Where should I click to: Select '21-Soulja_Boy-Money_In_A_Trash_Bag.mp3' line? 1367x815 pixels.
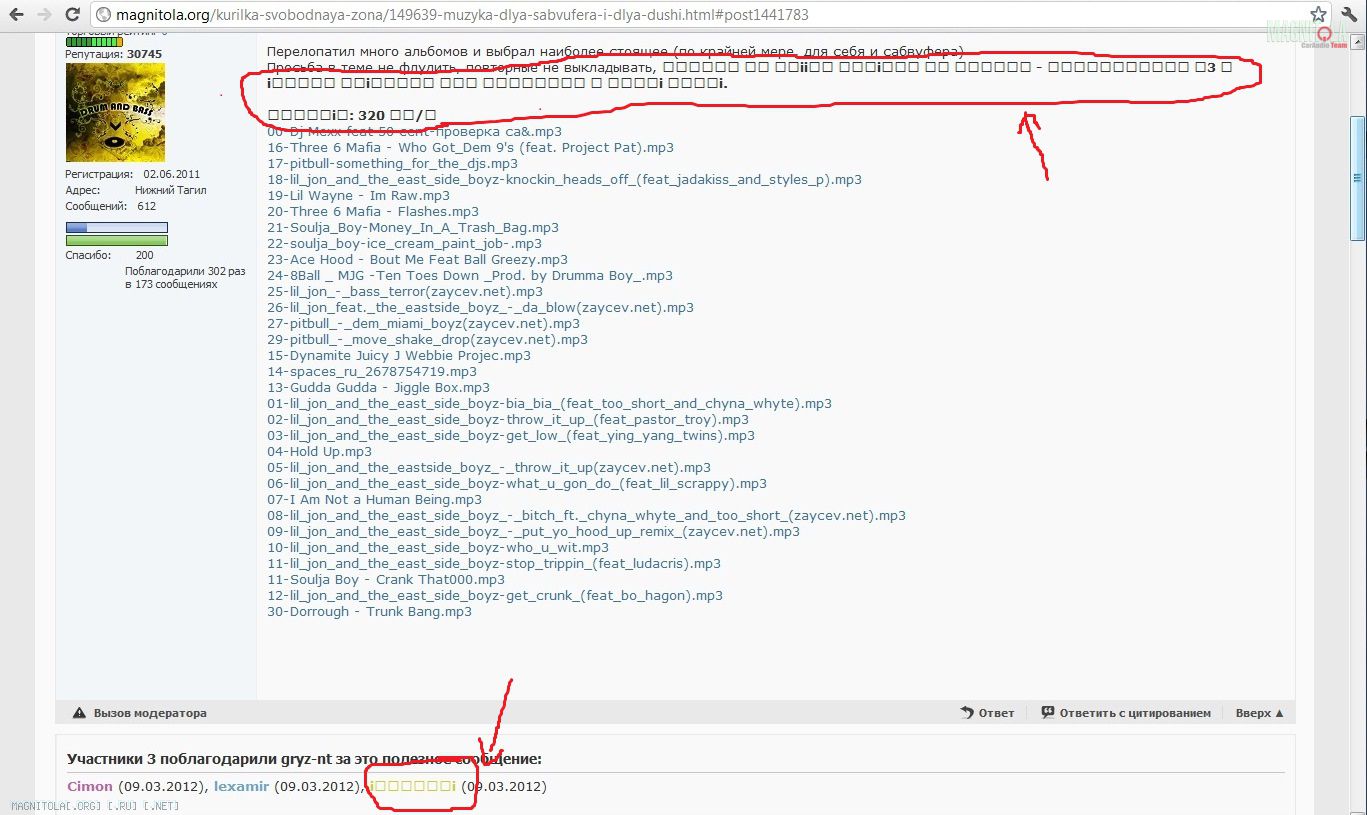pyautogui.click(x=413, y=228)
